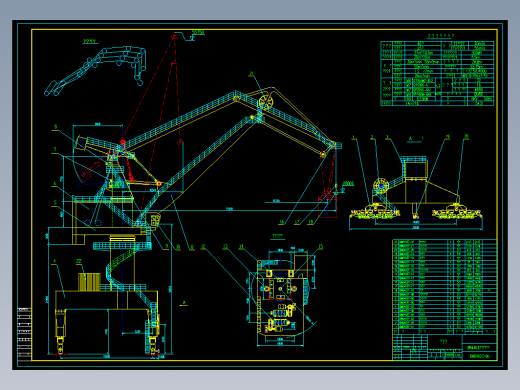This screenshot has height=390, width=520.
Task: Click callout number 5 label
Action: click(x=55, y=202)
